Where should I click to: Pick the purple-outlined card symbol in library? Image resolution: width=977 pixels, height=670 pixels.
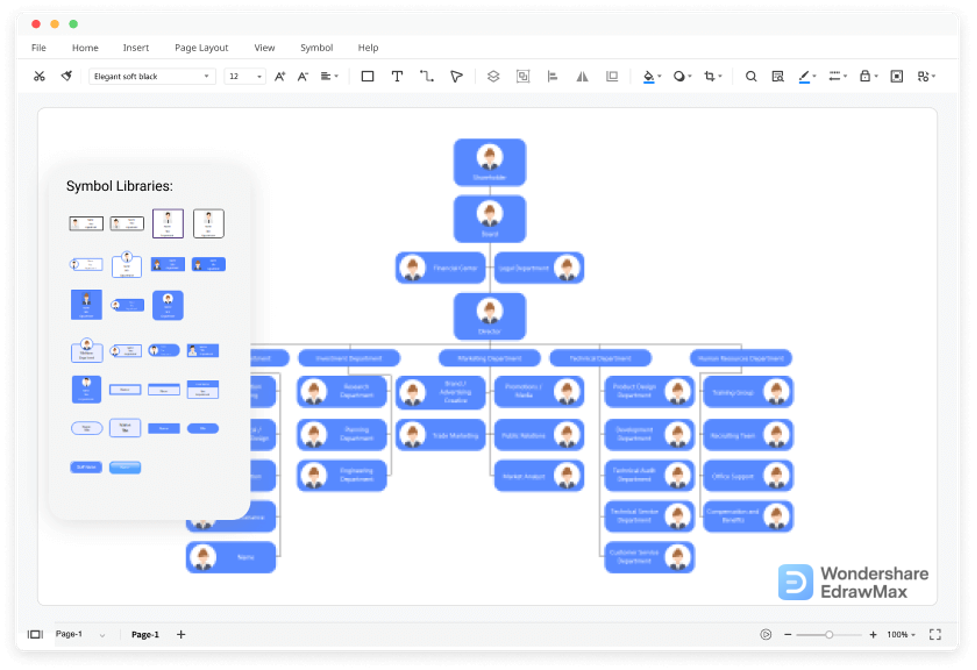coord(168,223)
